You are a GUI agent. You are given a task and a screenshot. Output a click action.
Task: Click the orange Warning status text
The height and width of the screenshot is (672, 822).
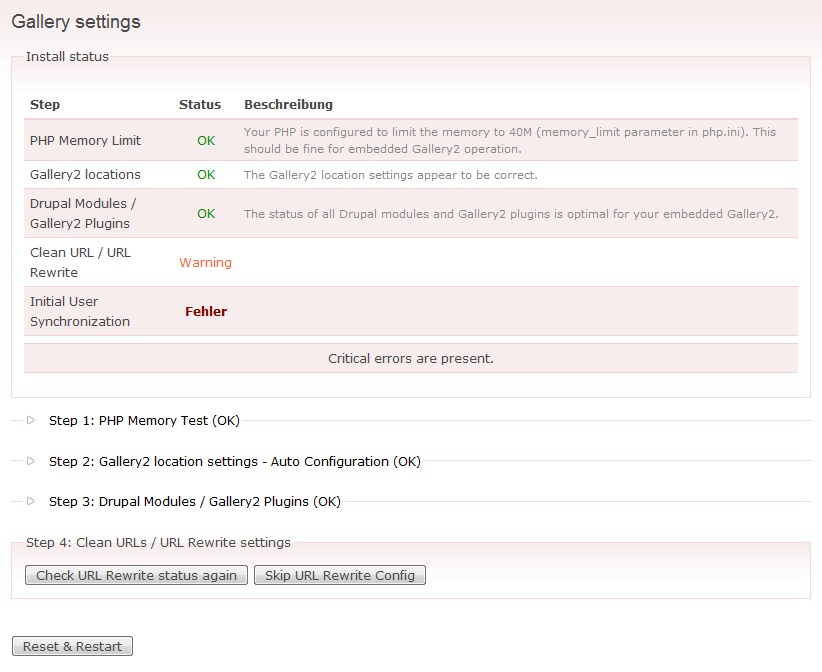205,263
